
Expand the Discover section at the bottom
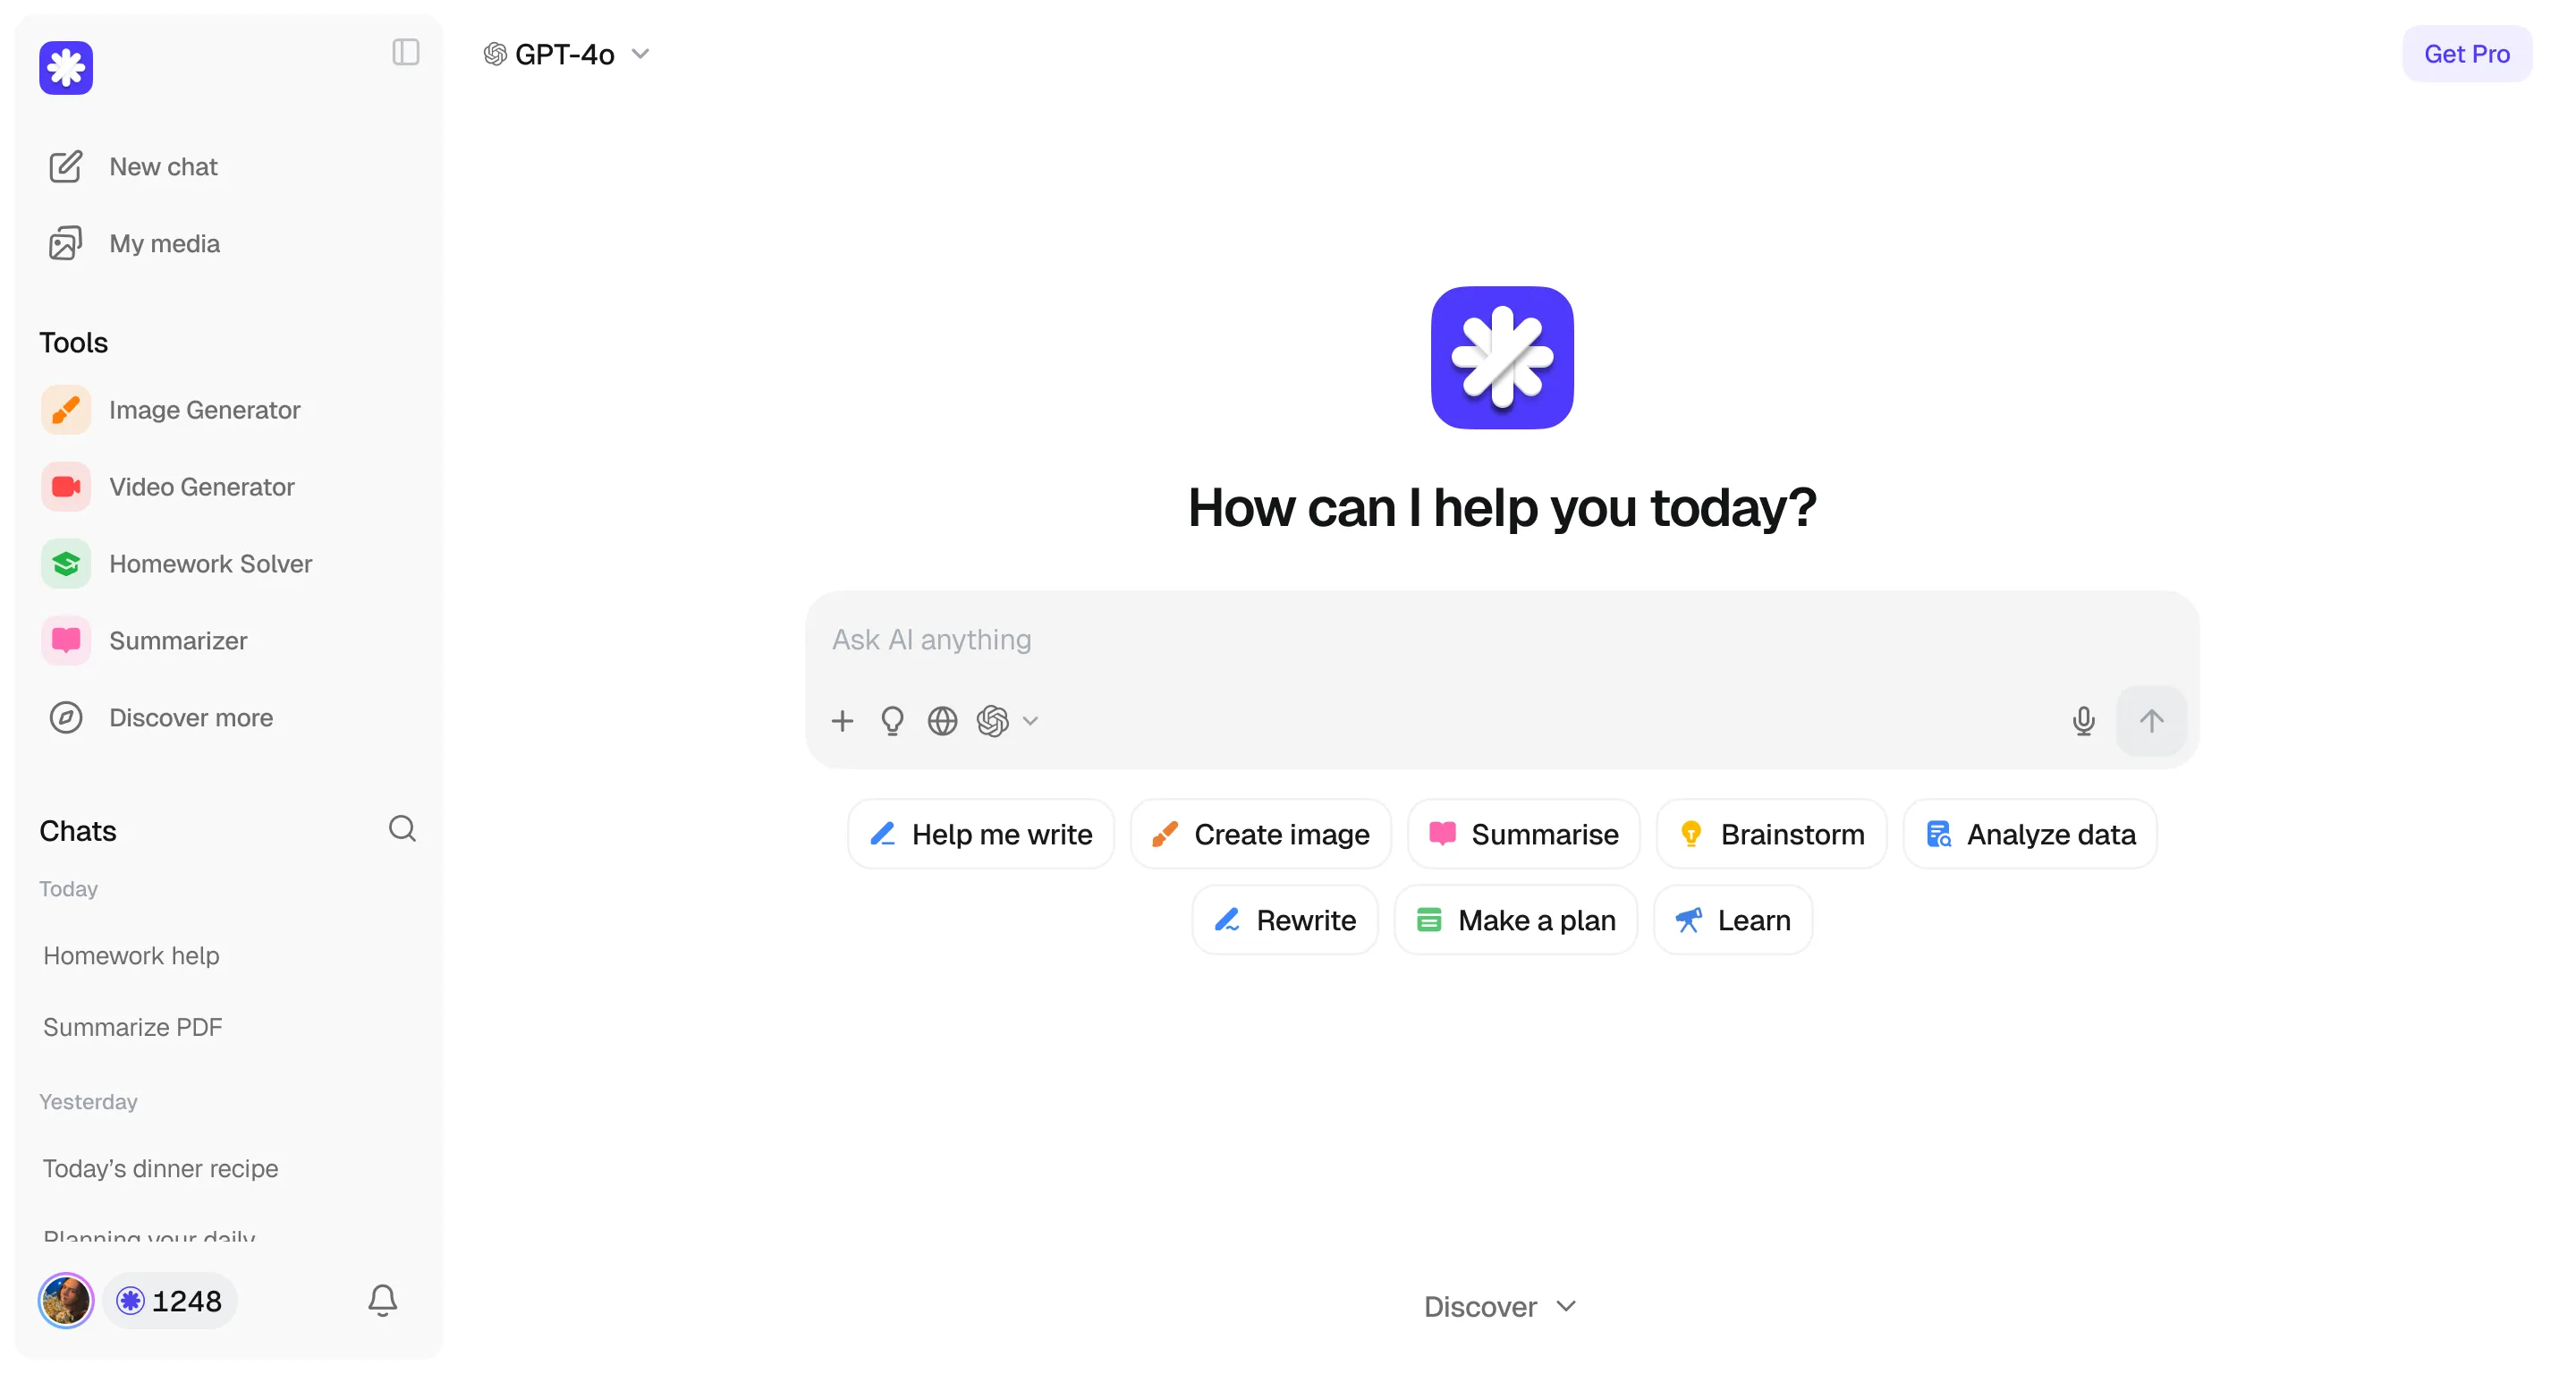[1499, 1306]
